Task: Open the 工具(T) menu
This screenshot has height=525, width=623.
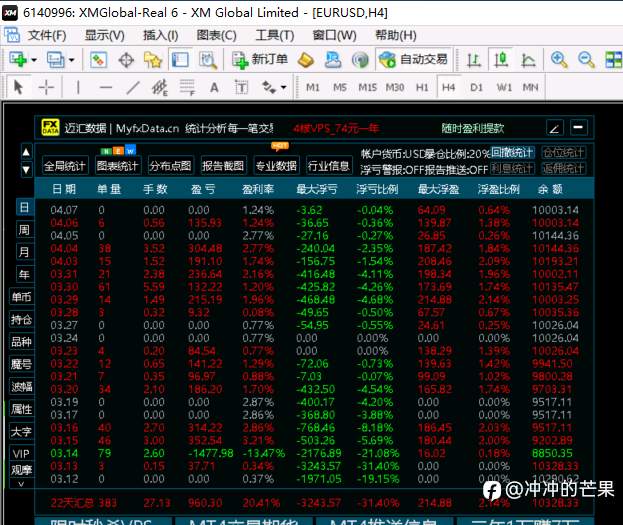Action: pyautogui.click(x=275, y=35)
